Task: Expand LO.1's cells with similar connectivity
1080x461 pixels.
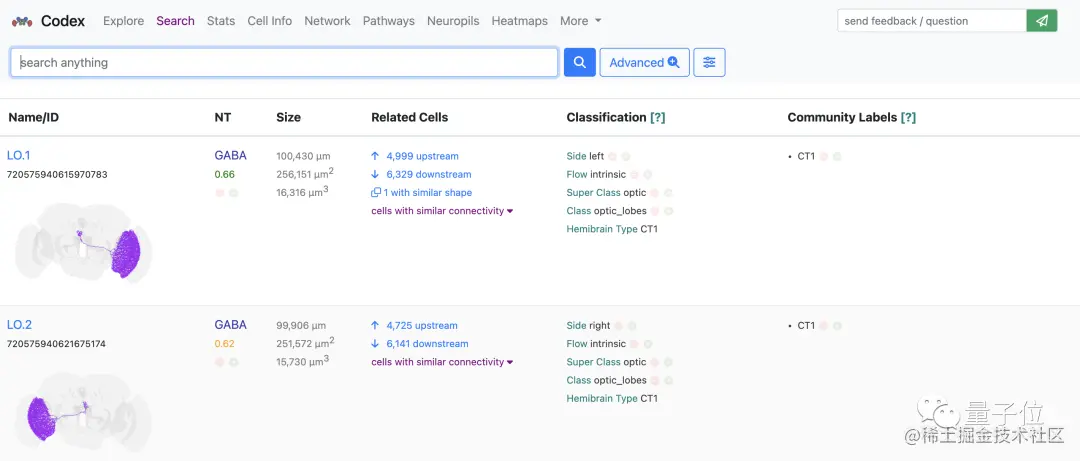Action: tap(442, 211)
